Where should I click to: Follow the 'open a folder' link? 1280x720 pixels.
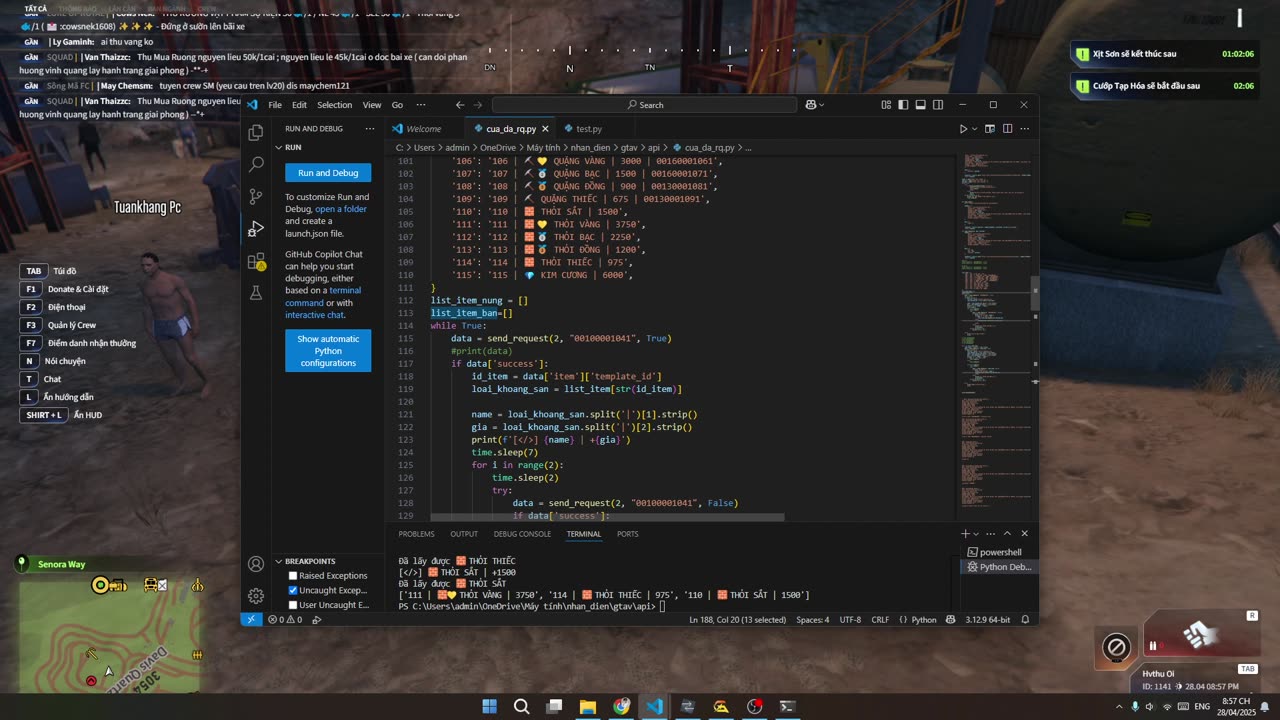[341, 209]
